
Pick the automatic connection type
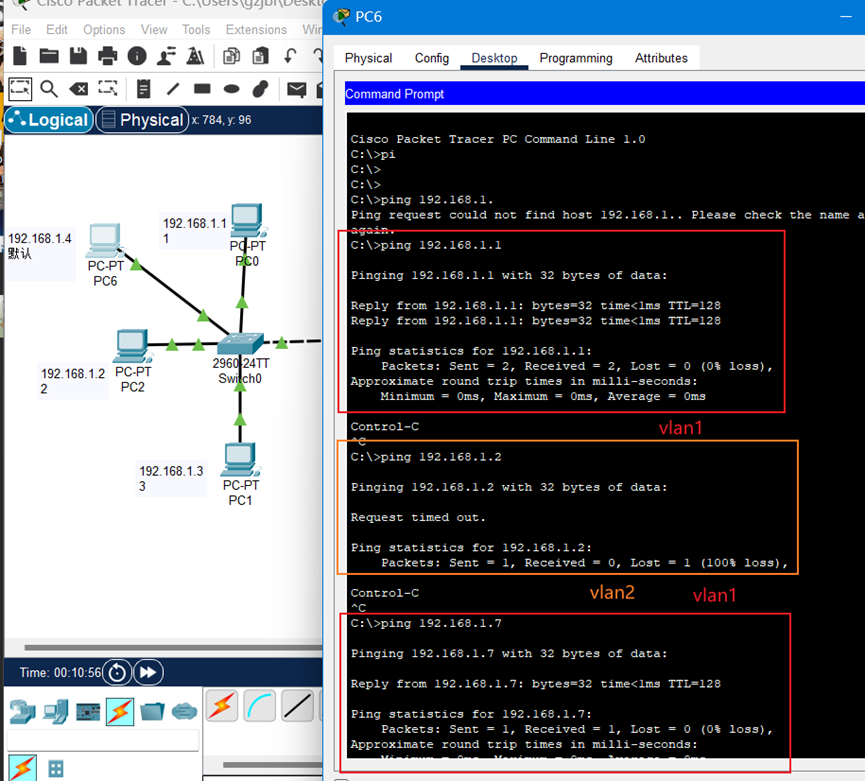coord(222,705)
